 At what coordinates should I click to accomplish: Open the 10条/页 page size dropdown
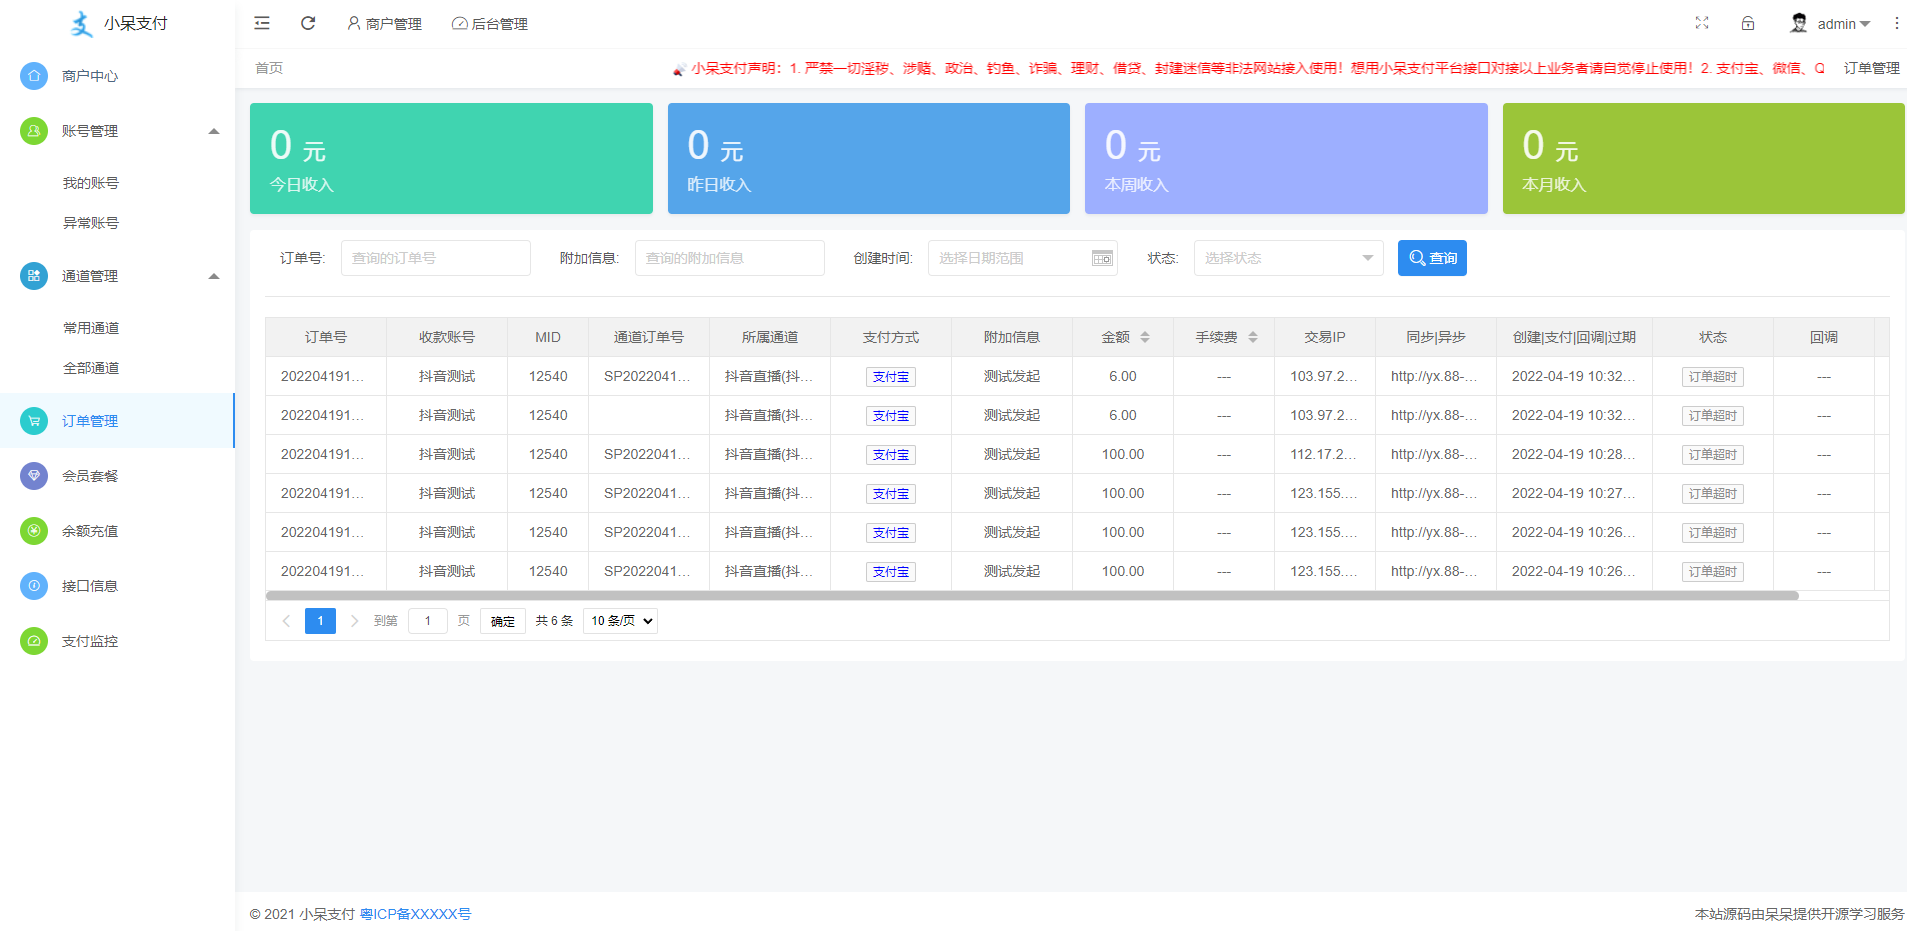[x=619, y=620]
